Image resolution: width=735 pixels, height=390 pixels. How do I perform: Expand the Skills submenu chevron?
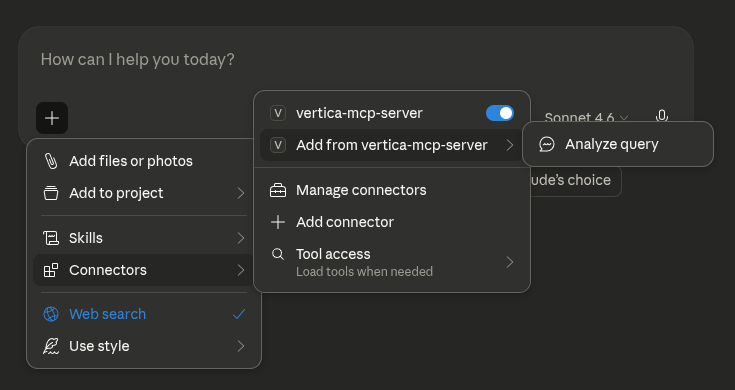point(241,238)
